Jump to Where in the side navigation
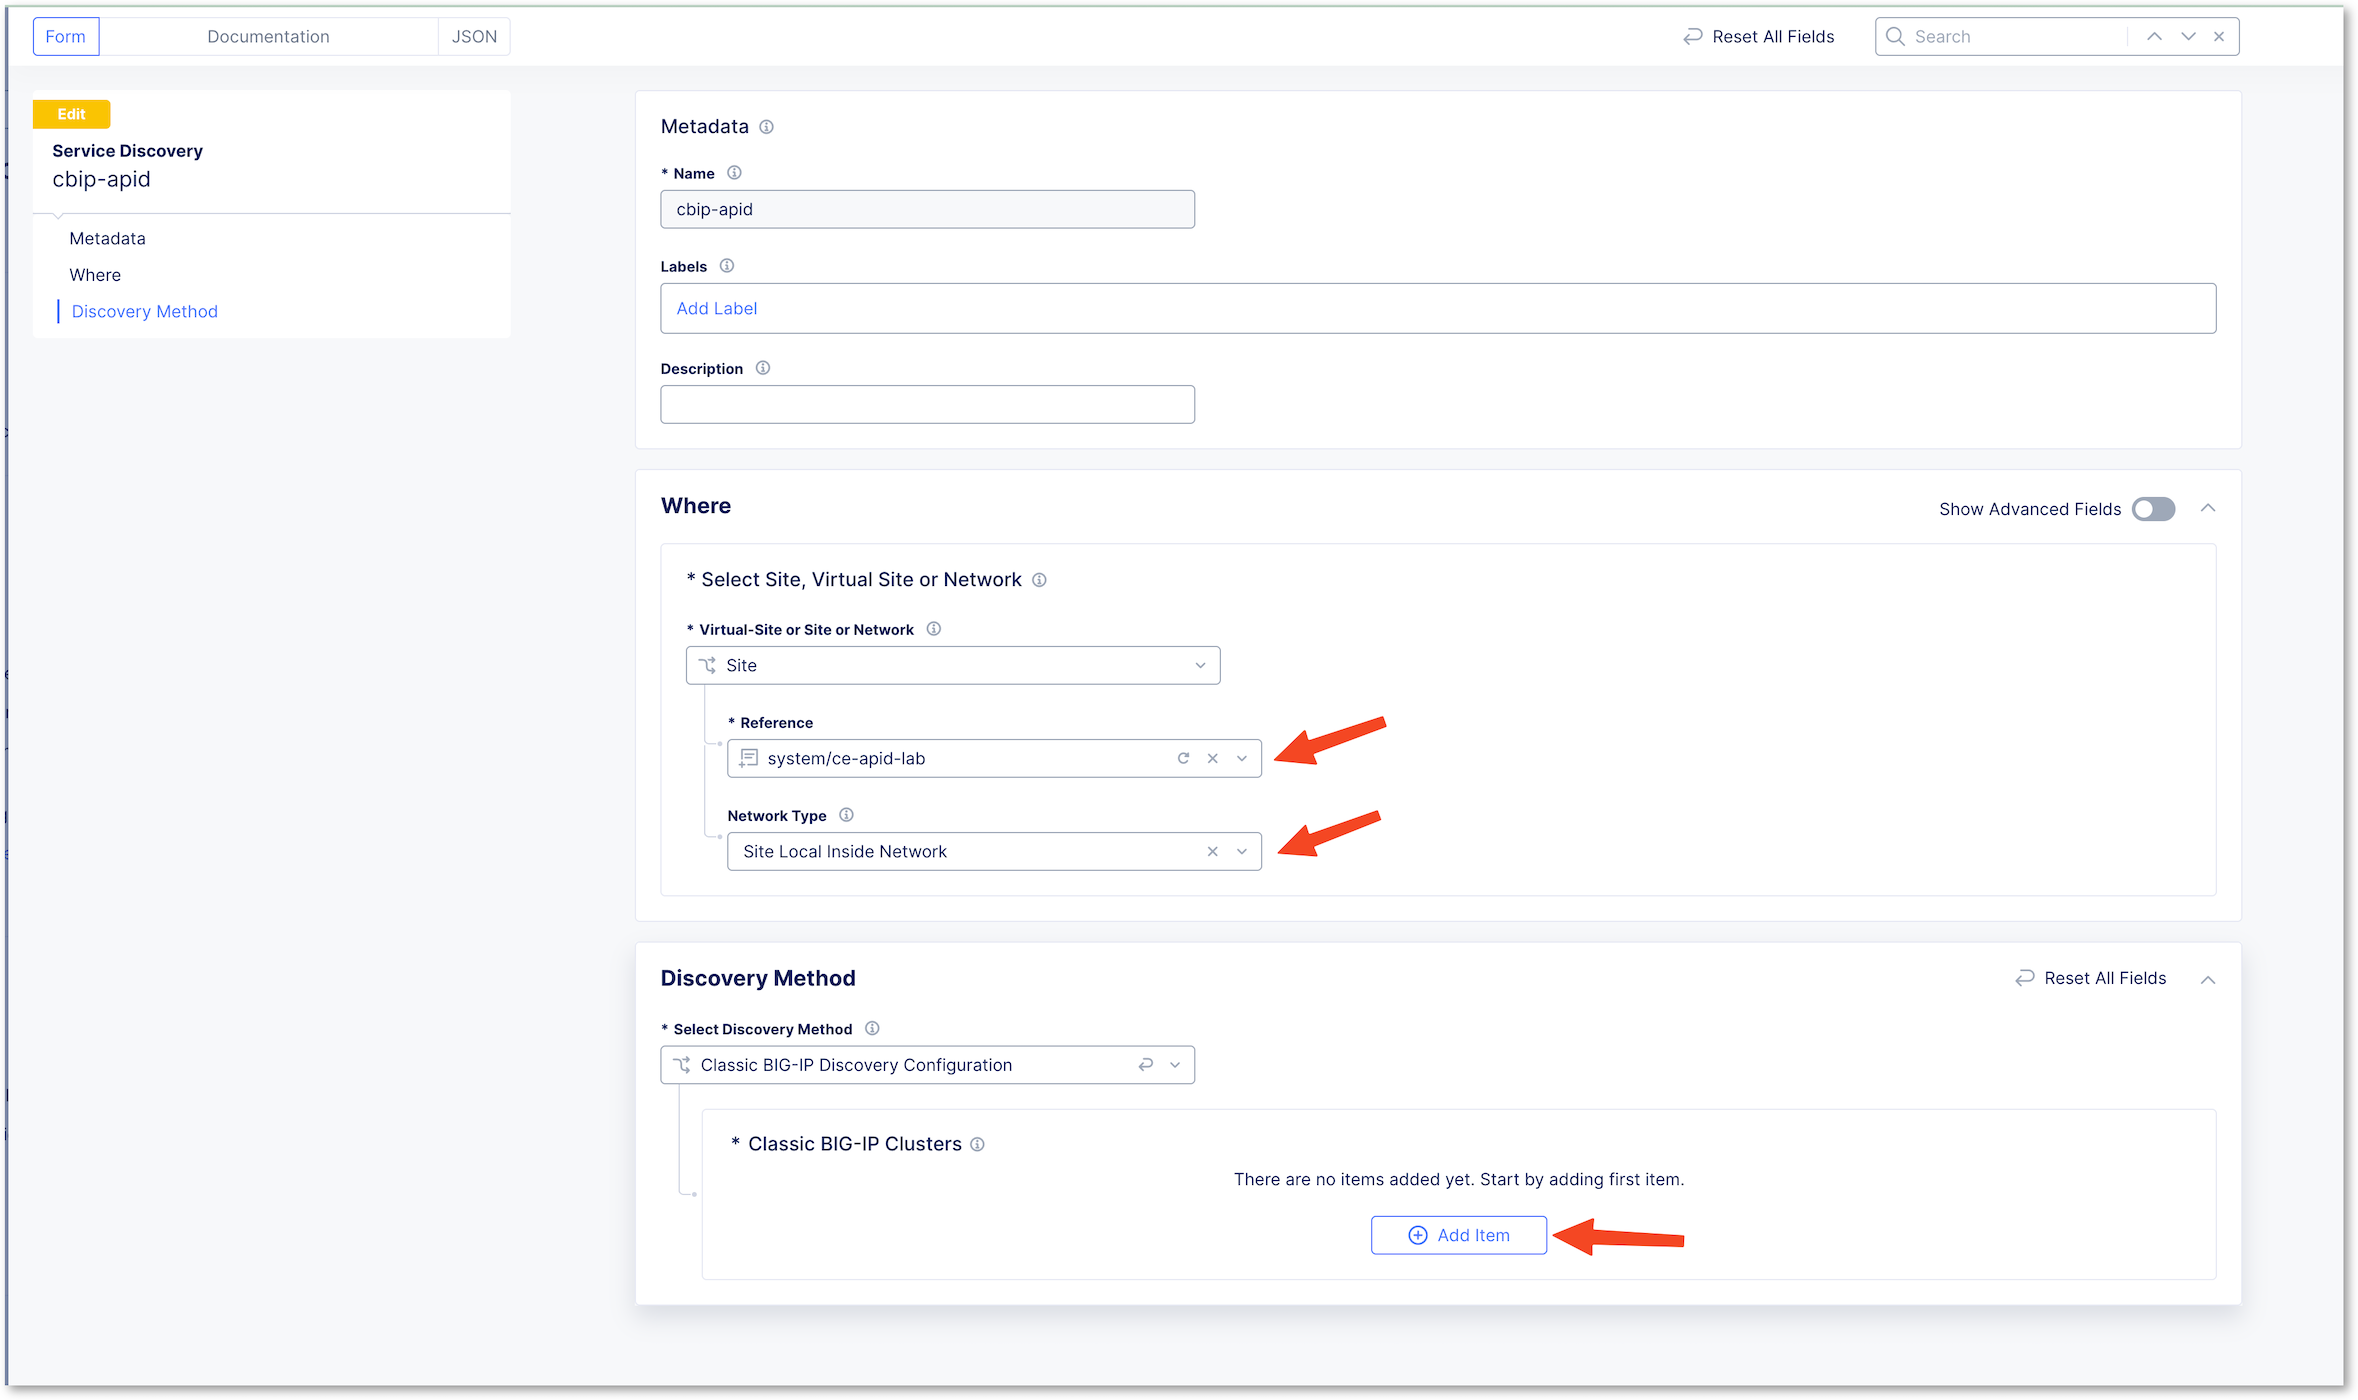The height and width of the screenshot is (1400, 2358). 95,275
